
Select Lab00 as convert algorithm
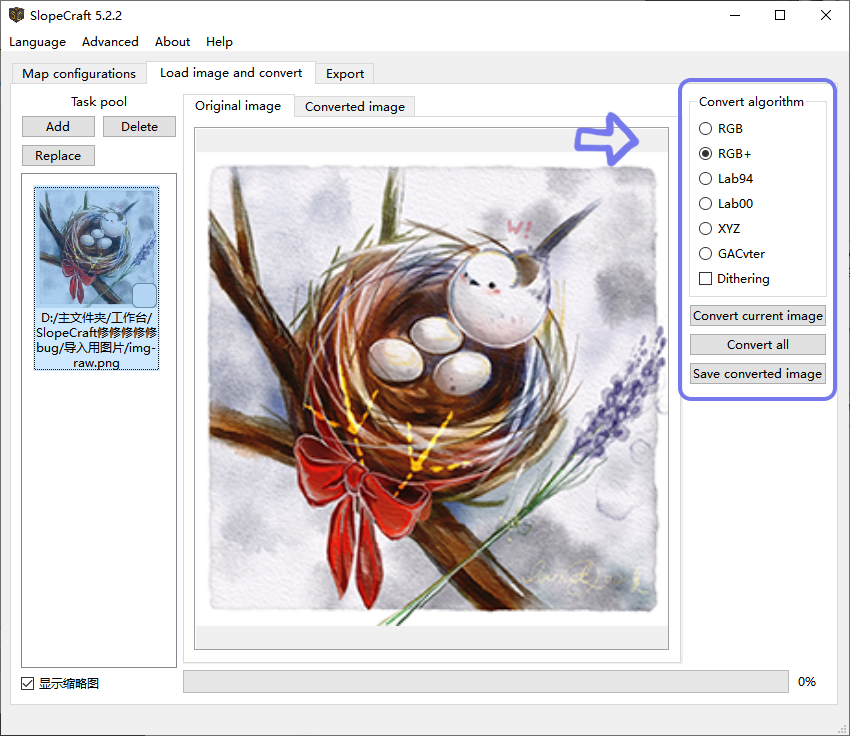(706, 204)
